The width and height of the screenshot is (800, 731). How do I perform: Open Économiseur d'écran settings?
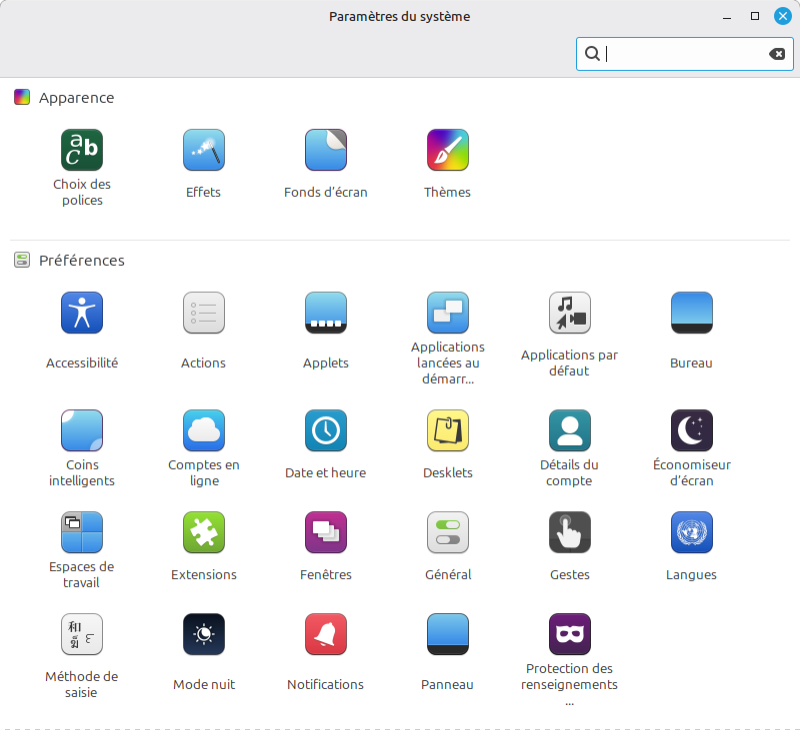[x=691, y=430]
